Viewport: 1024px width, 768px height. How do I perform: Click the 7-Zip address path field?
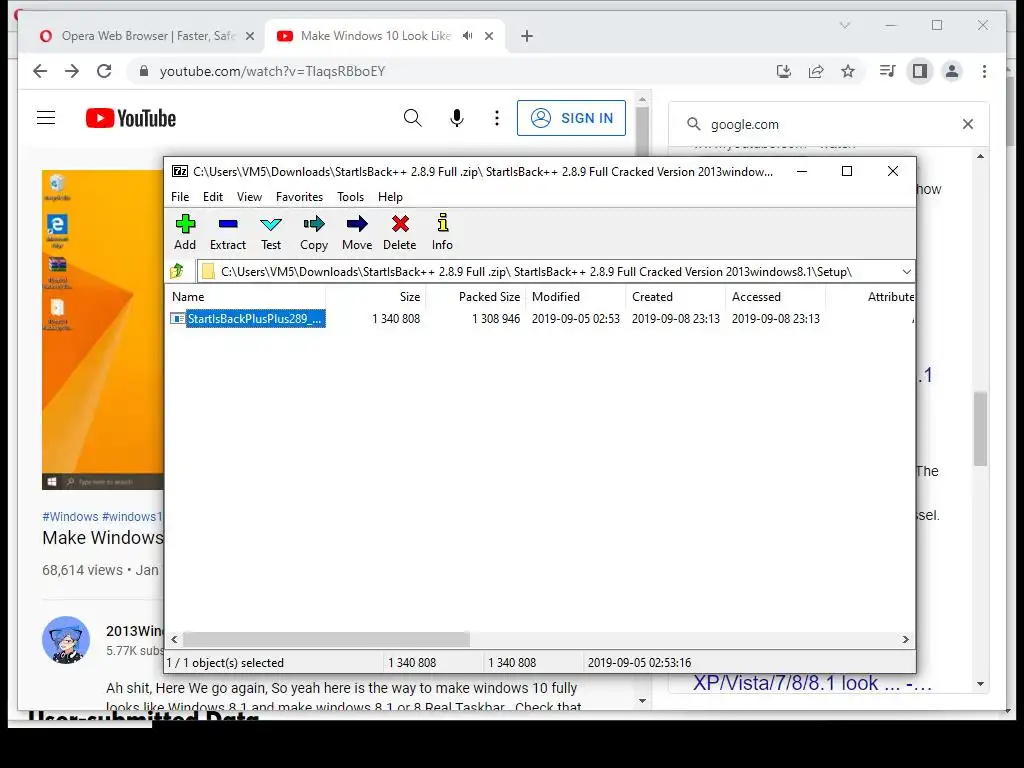(x=549, y=272)
